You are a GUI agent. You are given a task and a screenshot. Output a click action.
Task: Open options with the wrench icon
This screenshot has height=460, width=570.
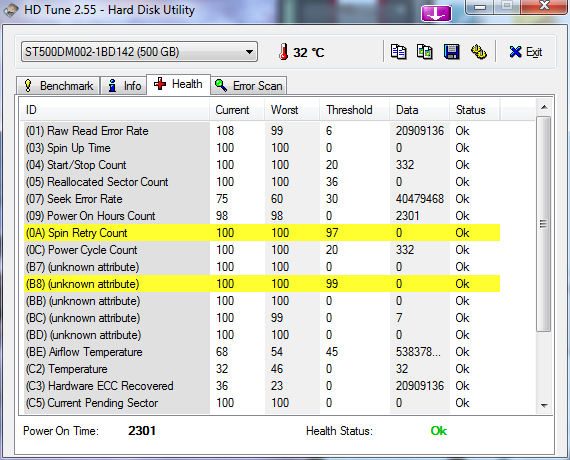coord(479,52)
